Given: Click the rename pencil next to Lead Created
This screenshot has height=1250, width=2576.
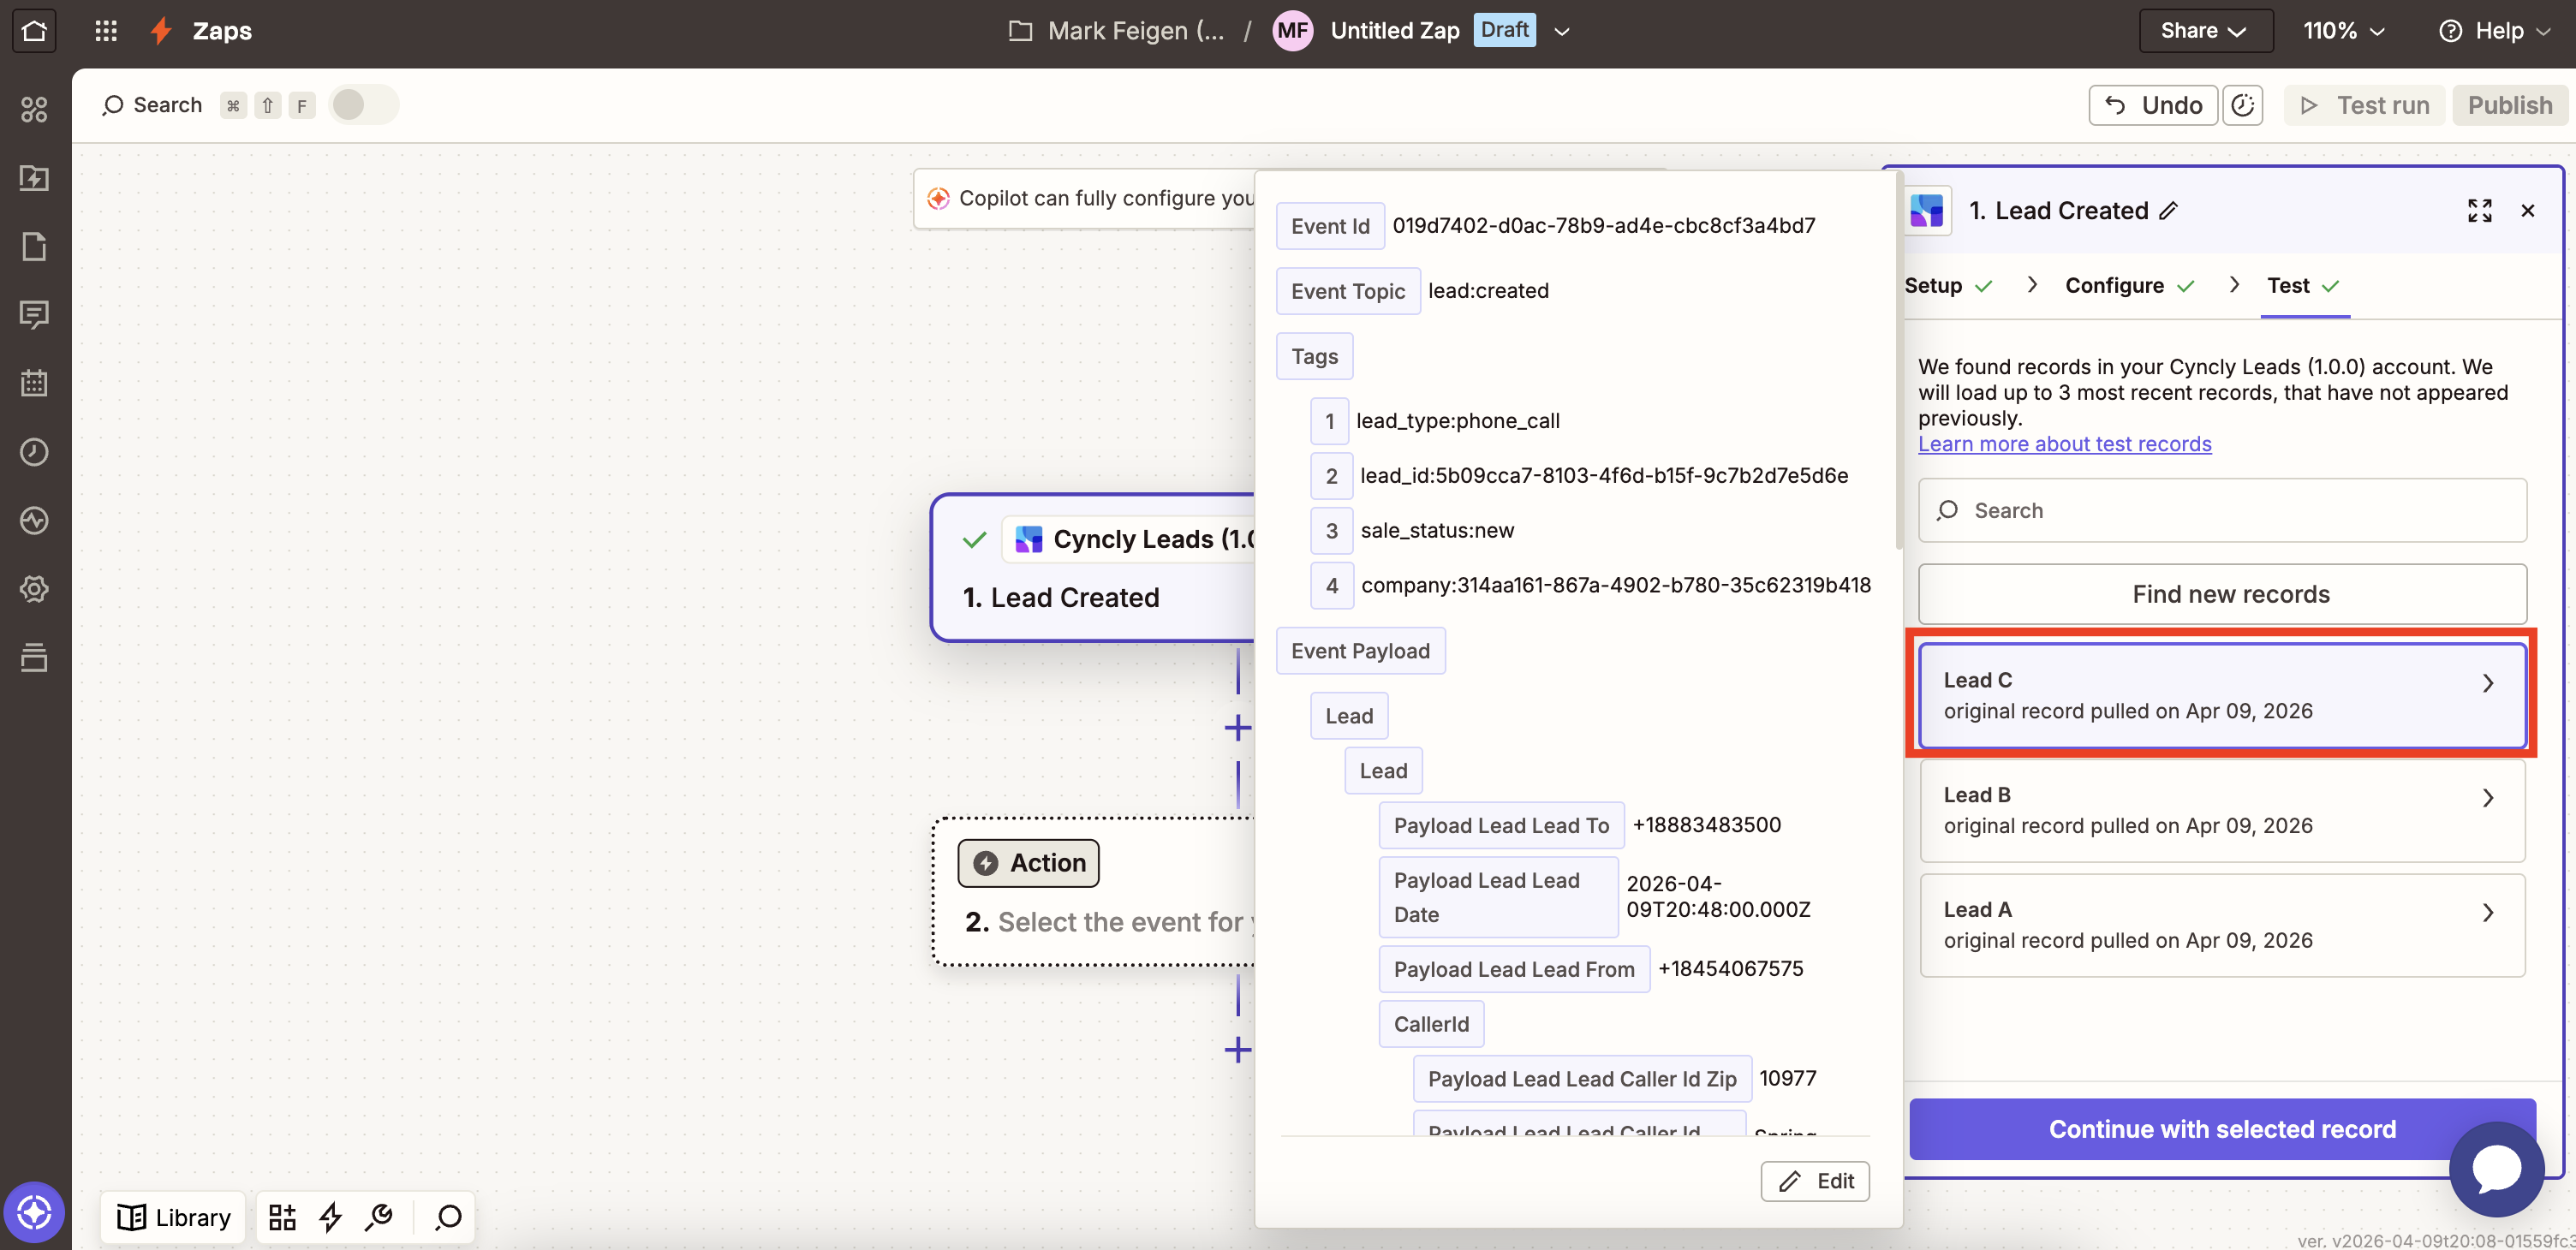Looking at the screenshot, I should (x=2168, y=211).
